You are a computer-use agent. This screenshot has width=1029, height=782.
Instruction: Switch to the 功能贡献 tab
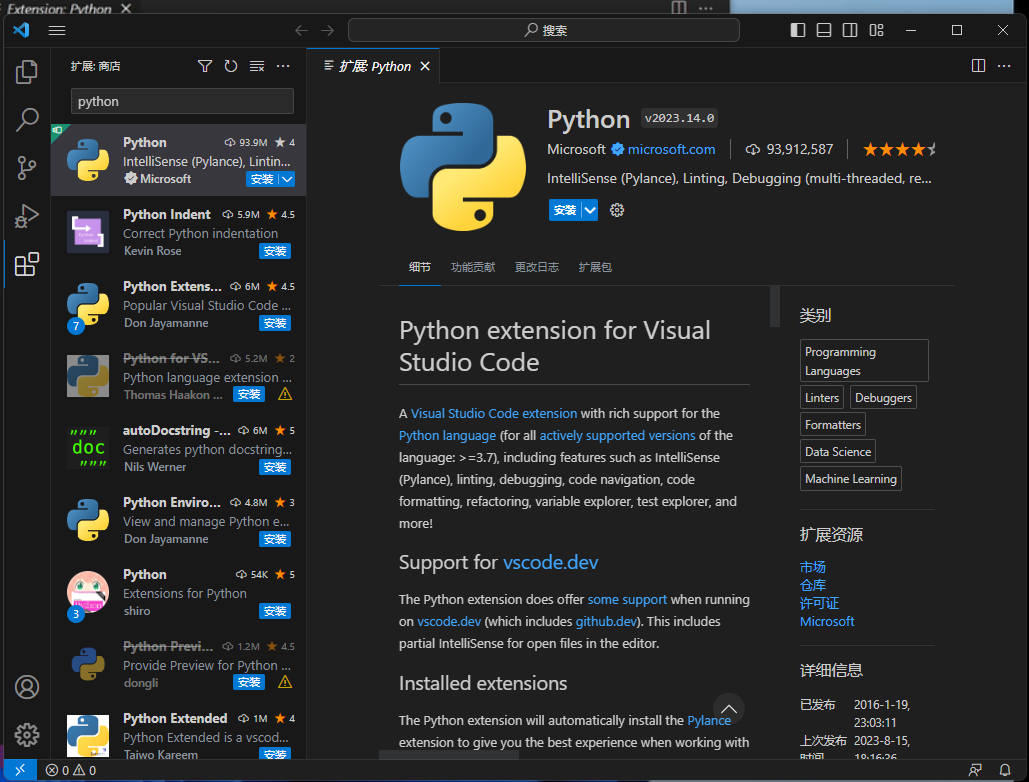click(472, 267)
